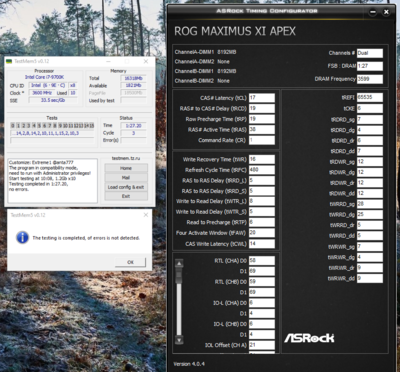400x372 pixels.
Task: Click the ASRock logo
Action: 309,338
